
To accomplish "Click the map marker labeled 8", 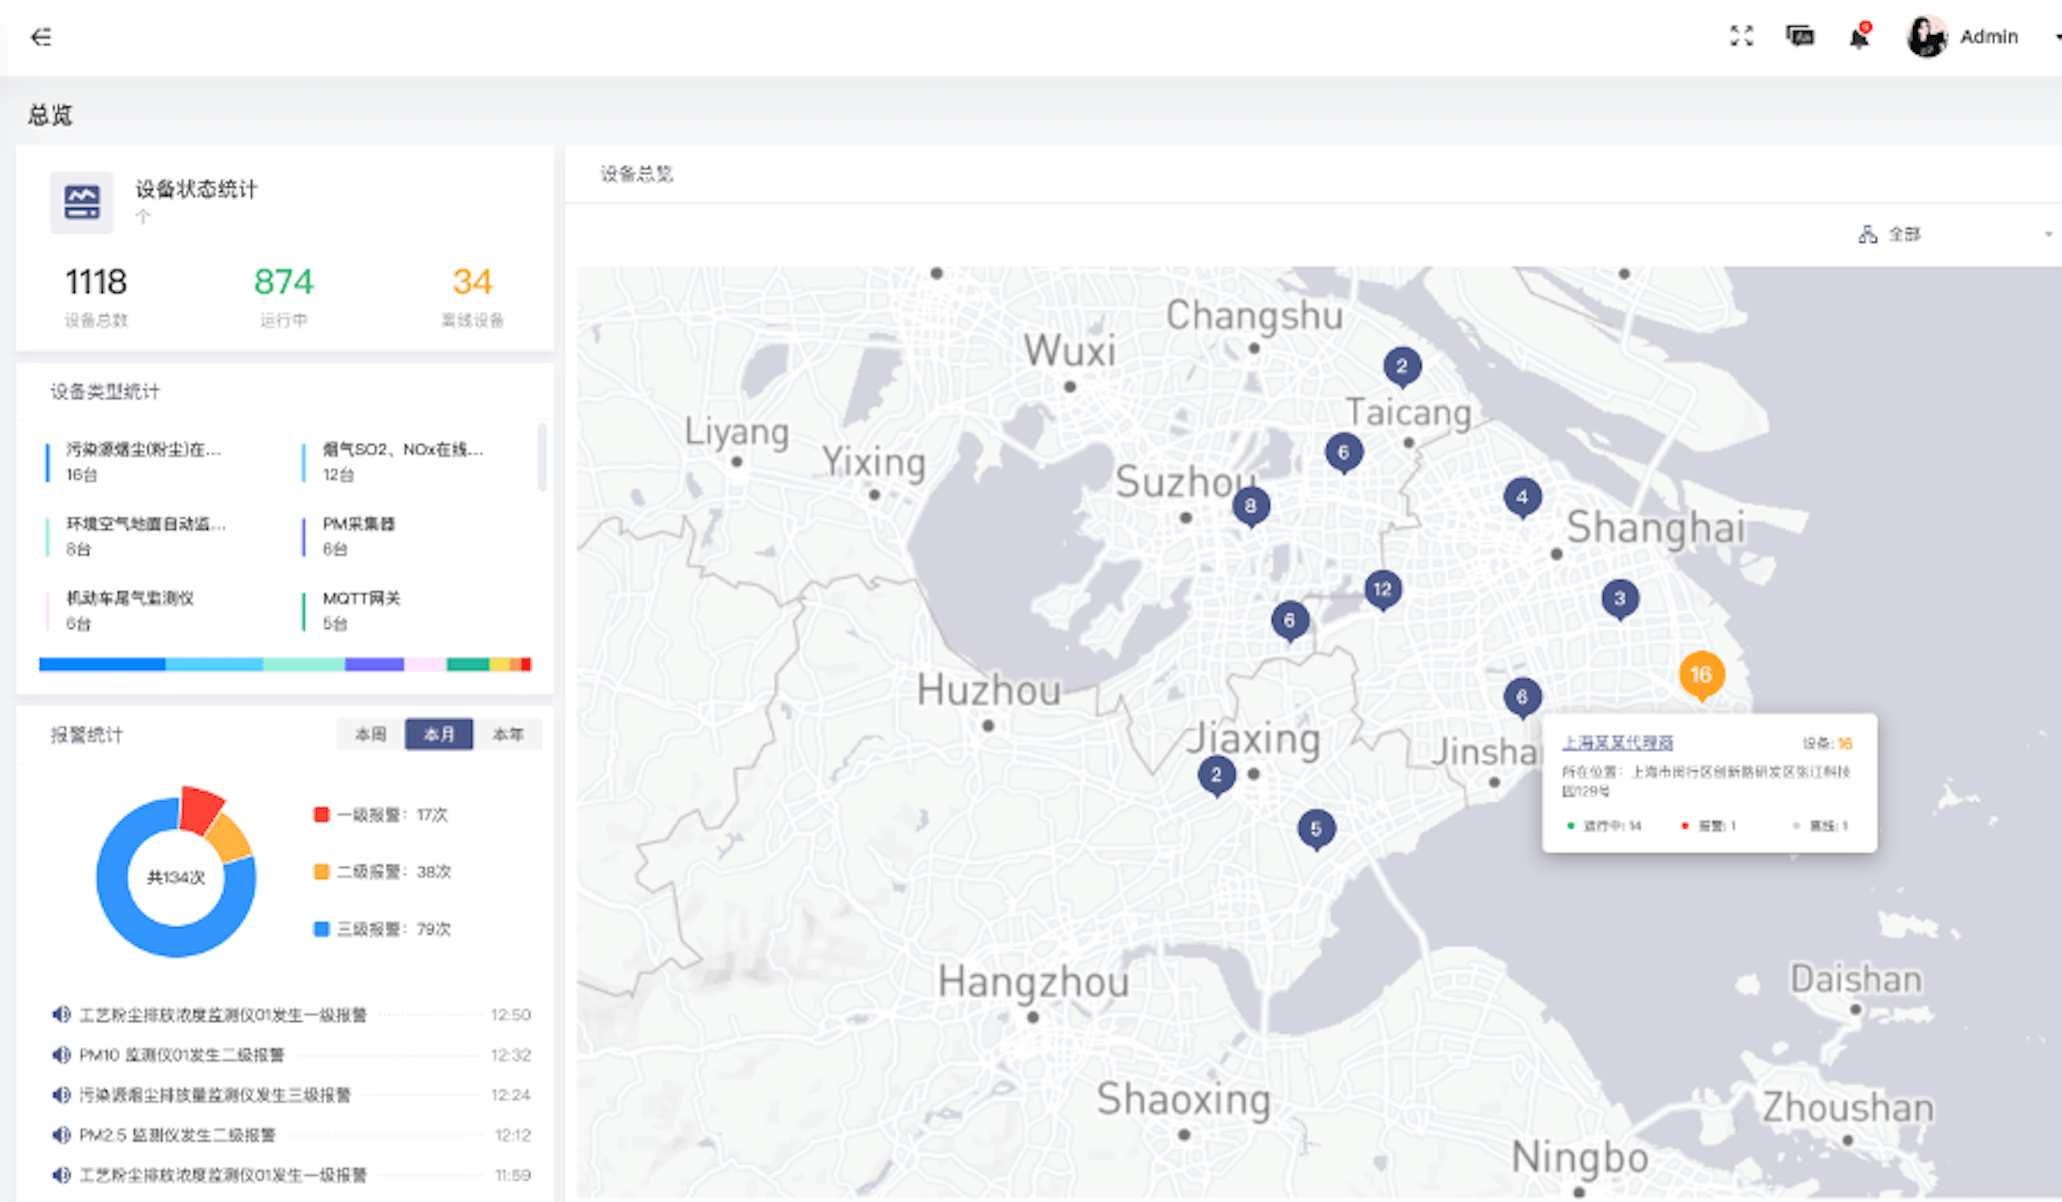I will [x=1250, y=506].
